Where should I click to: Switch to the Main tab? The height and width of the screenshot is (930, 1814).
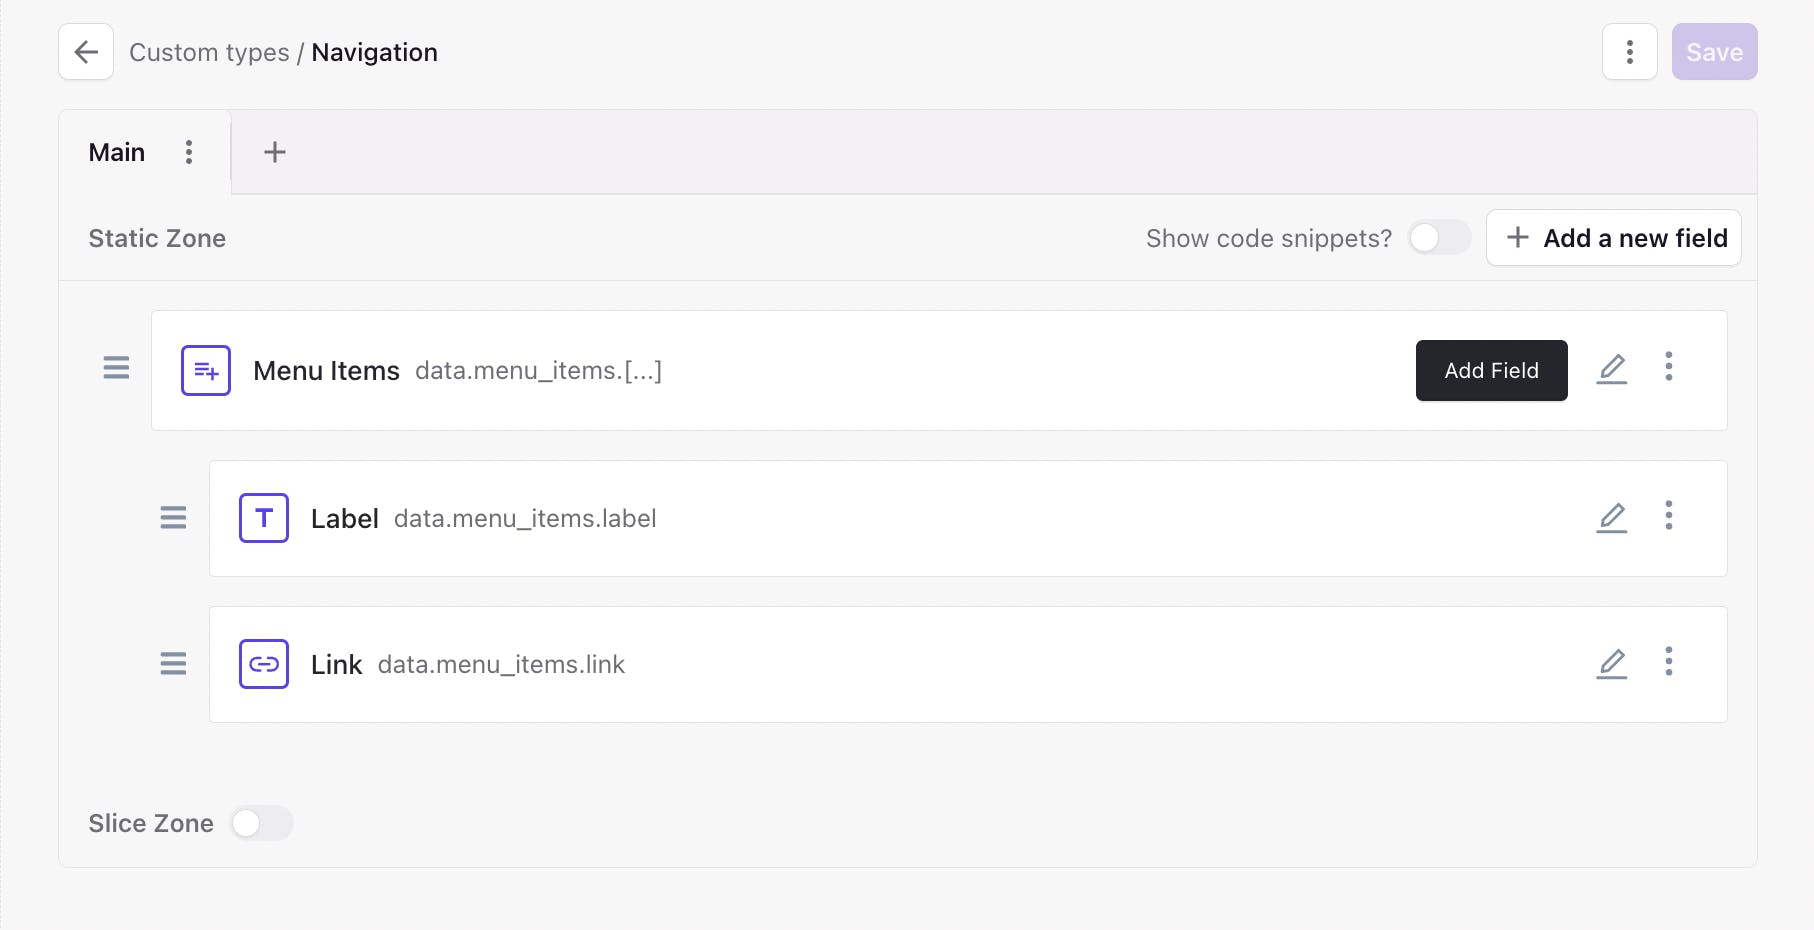pos(116,152)
